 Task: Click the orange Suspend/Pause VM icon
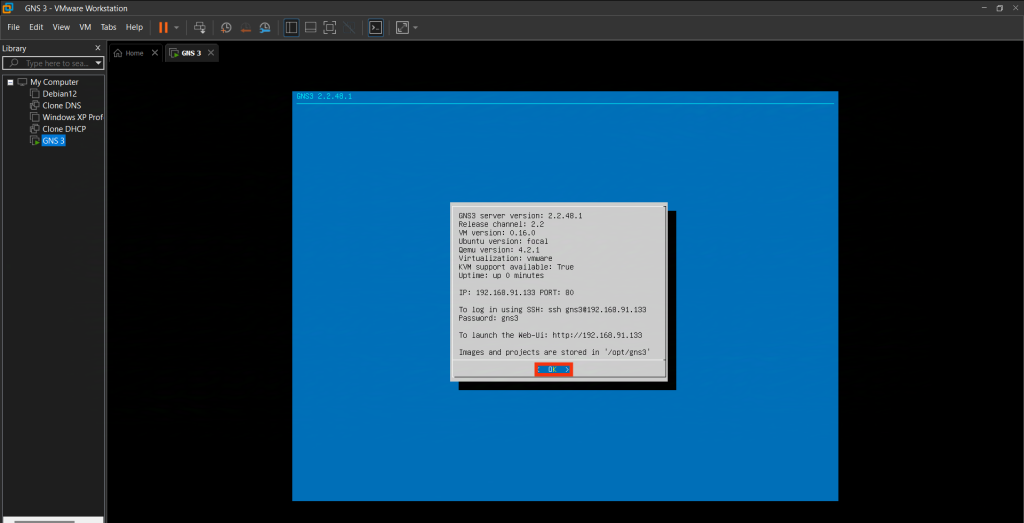coord(163,27)
